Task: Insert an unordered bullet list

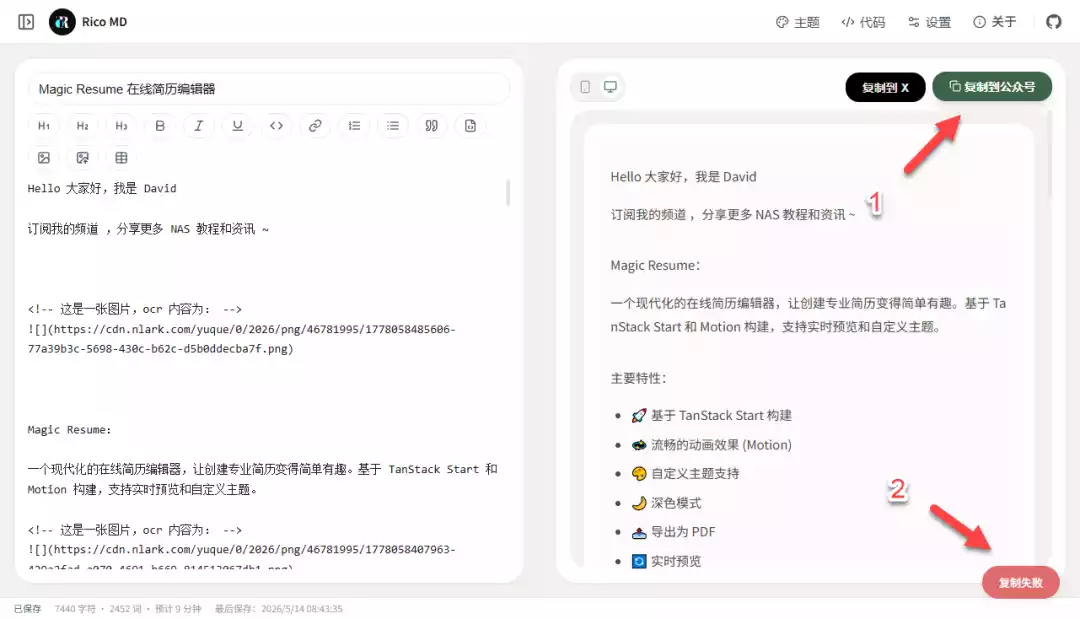Action: click(x=393, y=126)
